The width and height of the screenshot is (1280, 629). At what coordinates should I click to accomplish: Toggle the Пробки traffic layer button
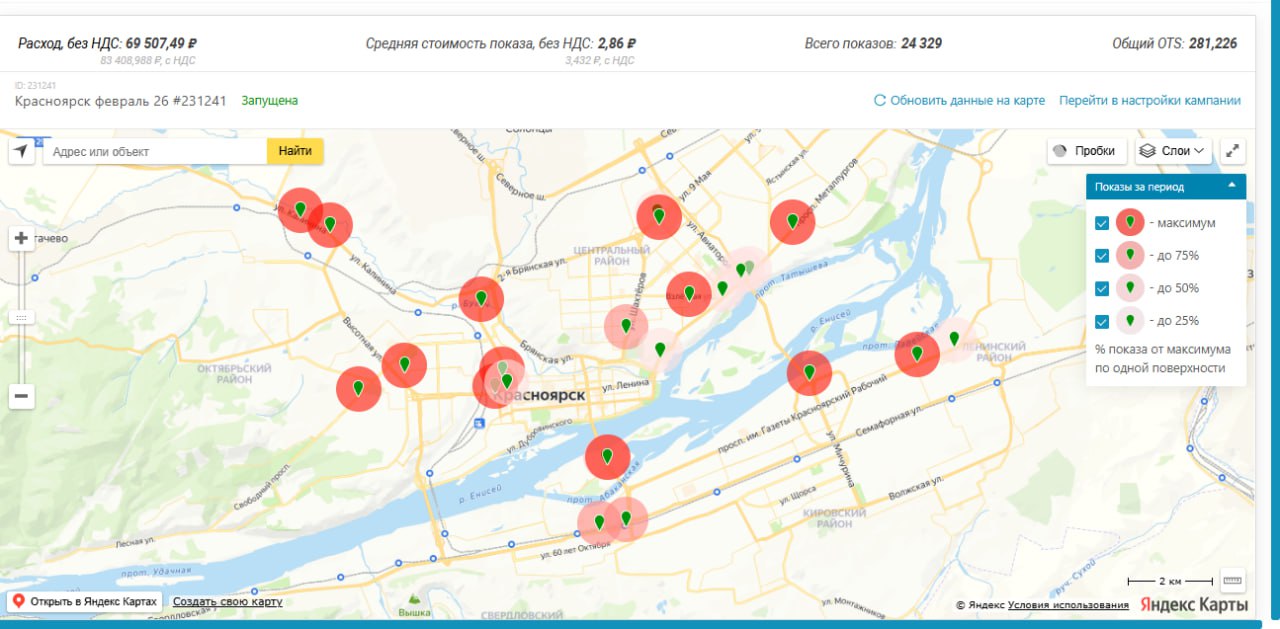(x=1087, y=151)
